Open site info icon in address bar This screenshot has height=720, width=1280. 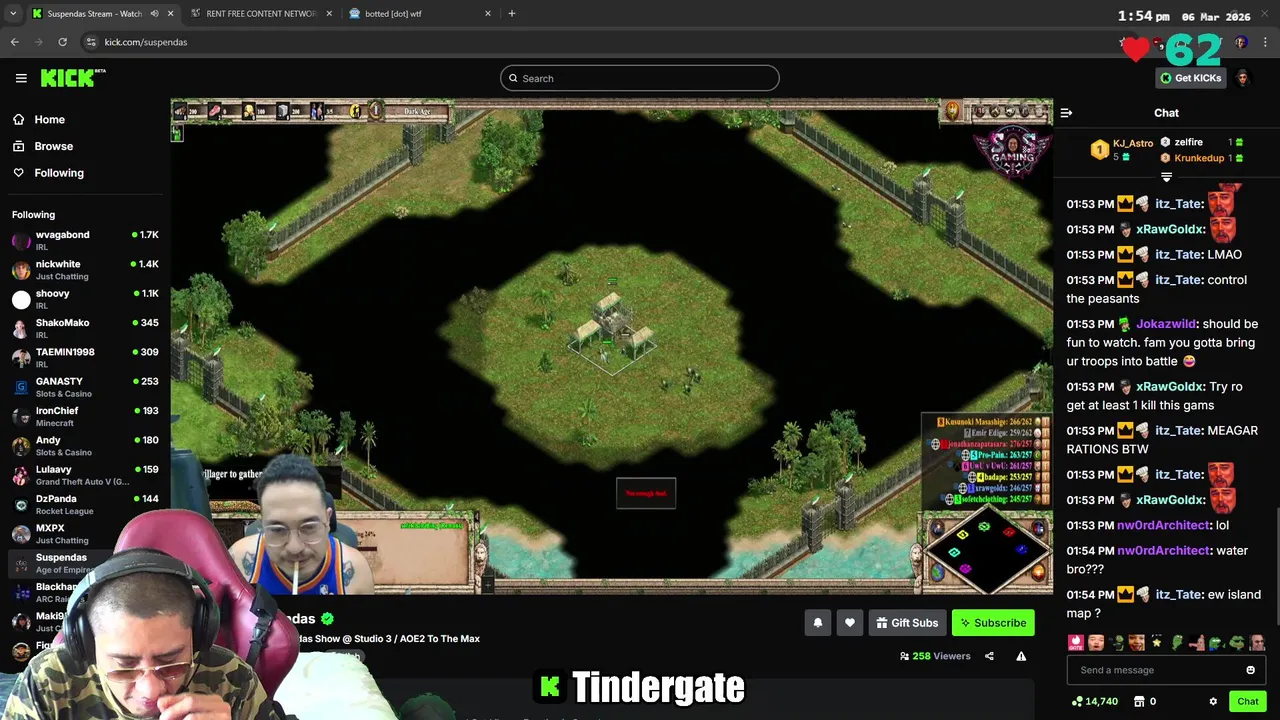(91, 42)
